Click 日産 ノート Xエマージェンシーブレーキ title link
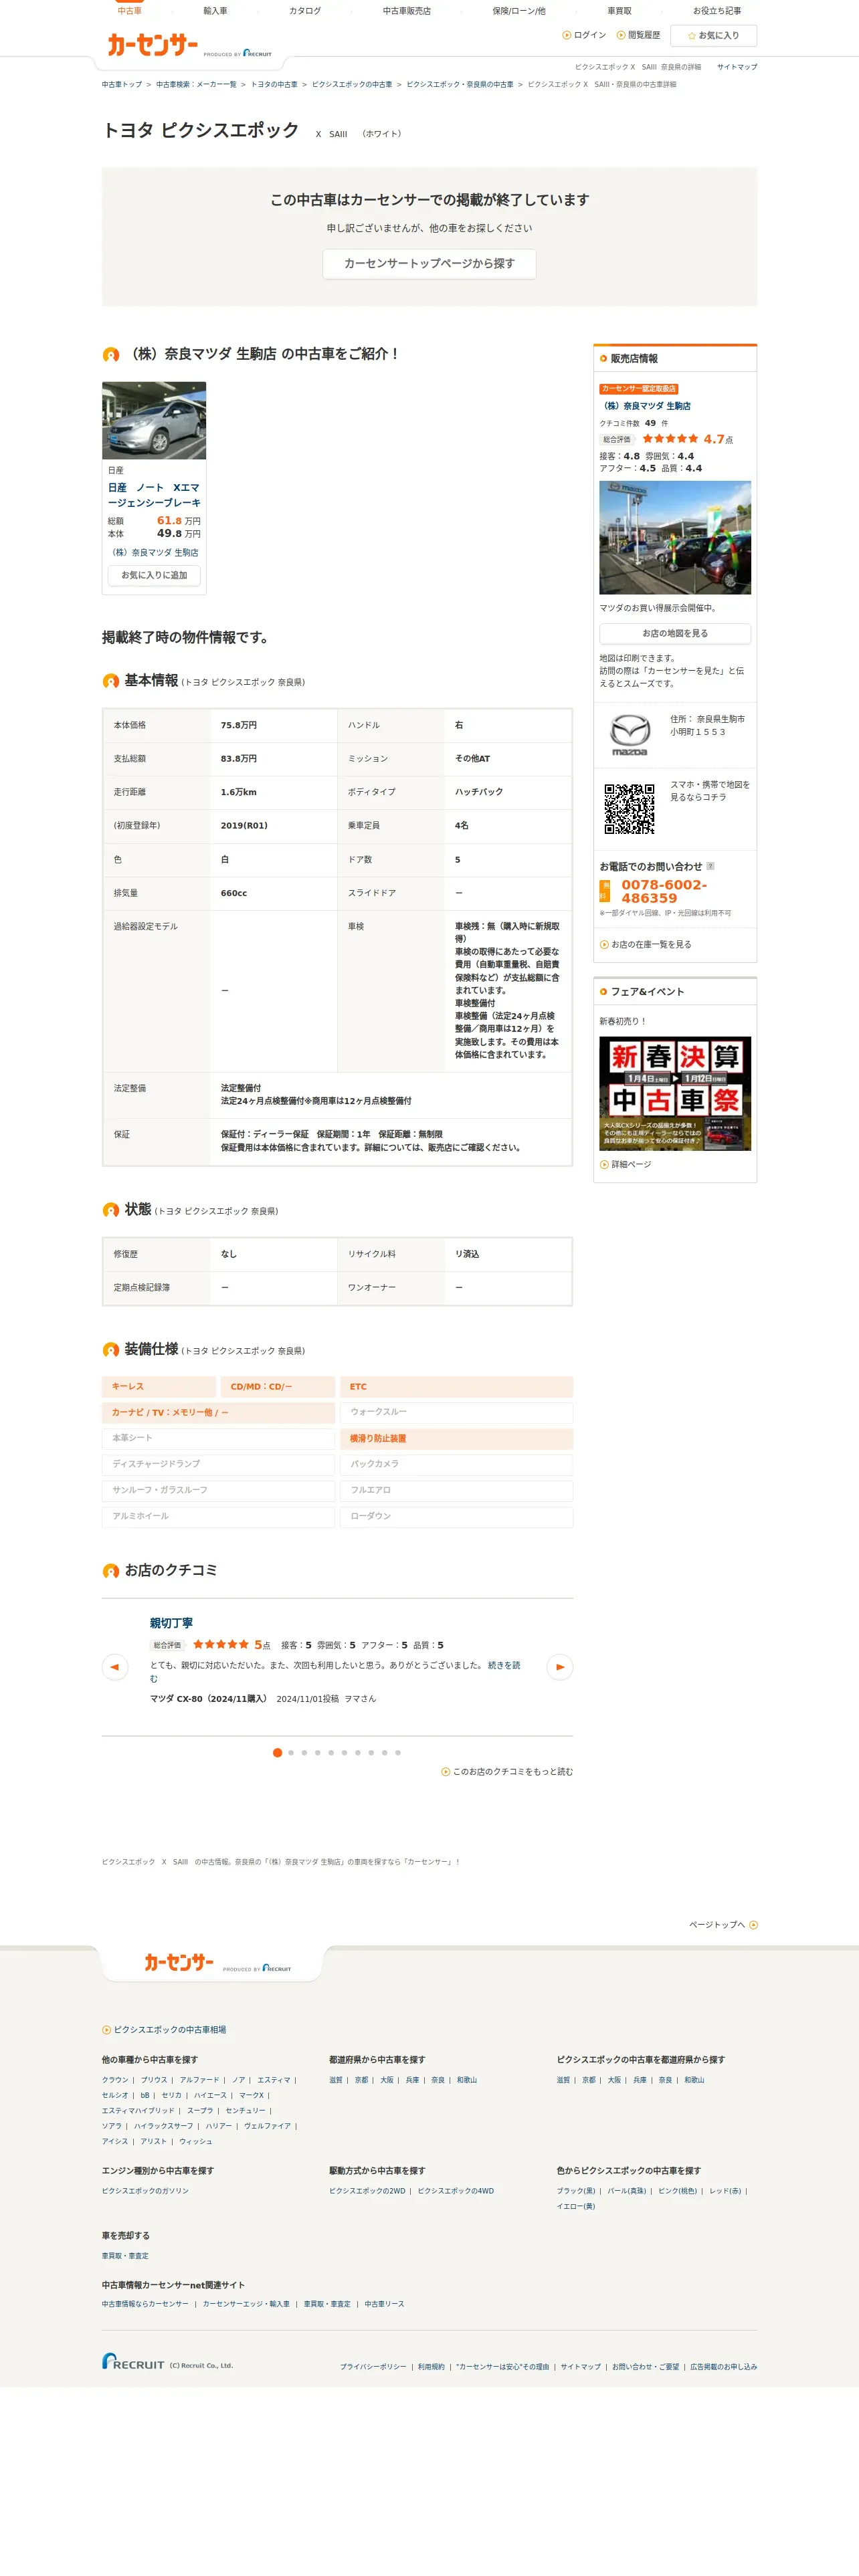This screenshot has height=2576, width=859. [x=154, y=495]
